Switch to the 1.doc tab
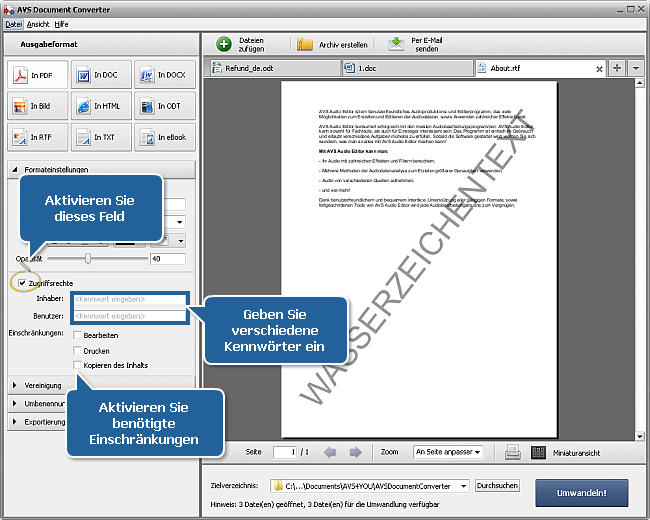This screenshot has width=650, height=520. (407, 68)
